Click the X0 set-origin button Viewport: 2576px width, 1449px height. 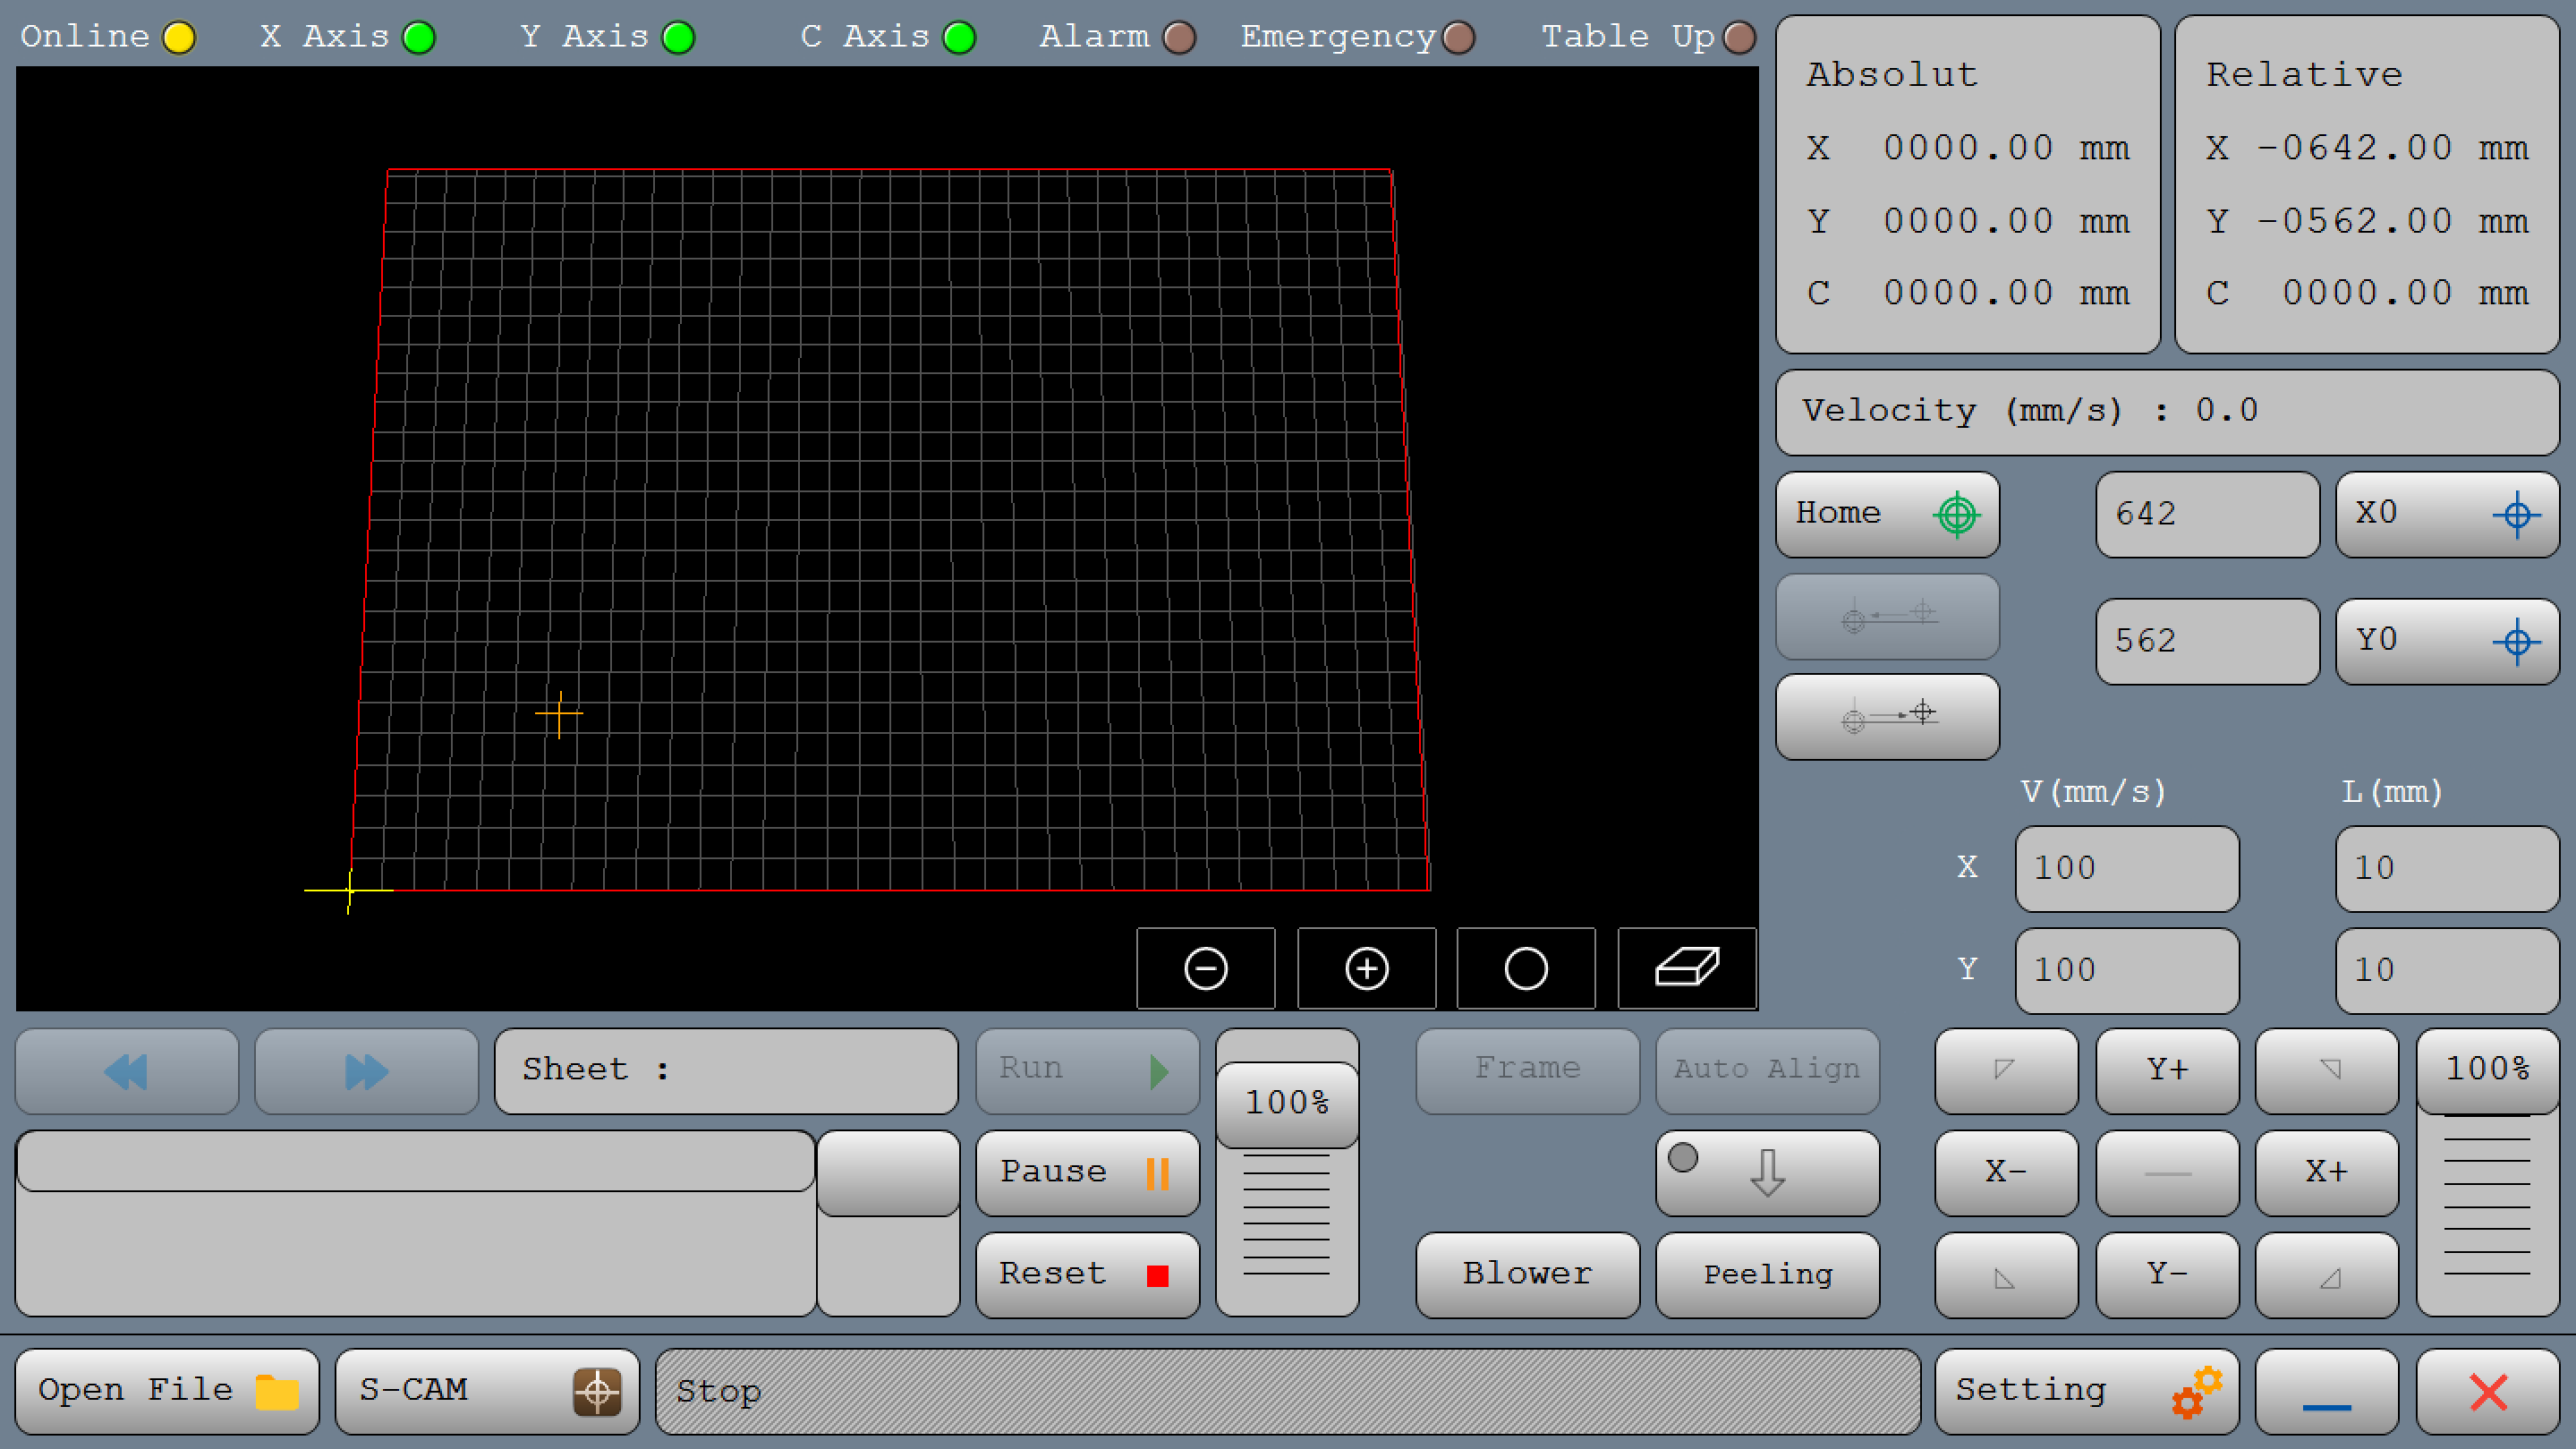coord(2446,514)
